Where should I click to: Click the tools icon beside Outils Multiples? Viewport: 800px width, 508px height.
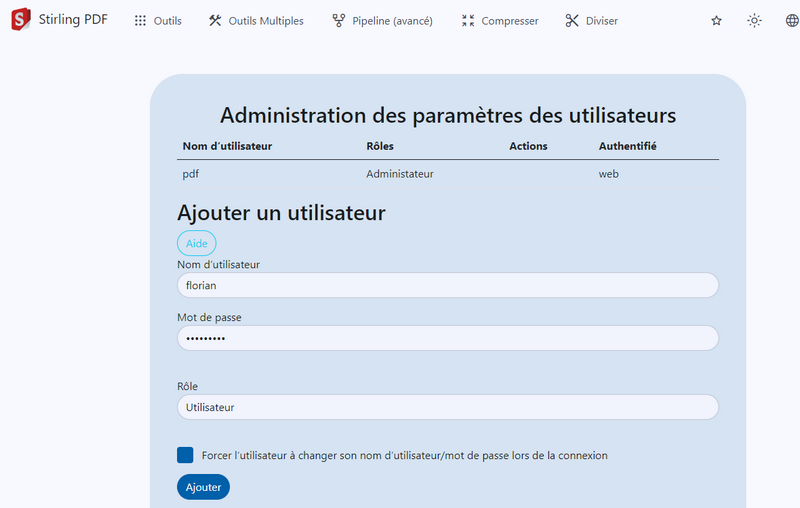(215, 21)
